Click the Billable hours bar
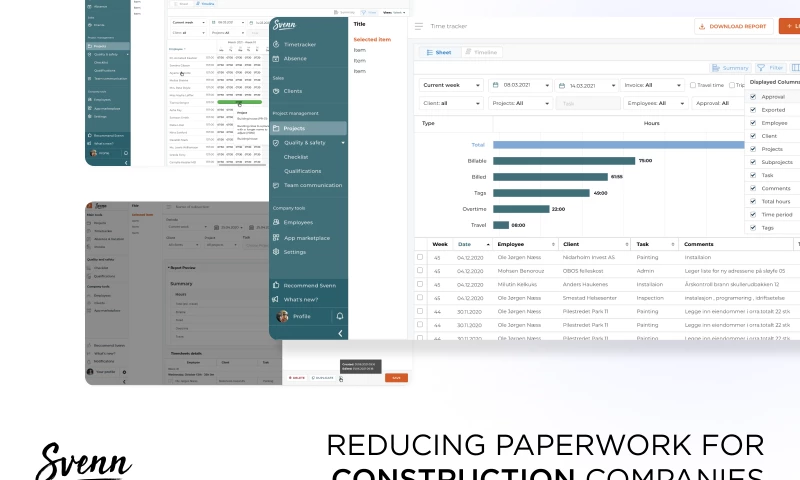Viewport: 800px width, 480px height. click(x=564, y=161)
